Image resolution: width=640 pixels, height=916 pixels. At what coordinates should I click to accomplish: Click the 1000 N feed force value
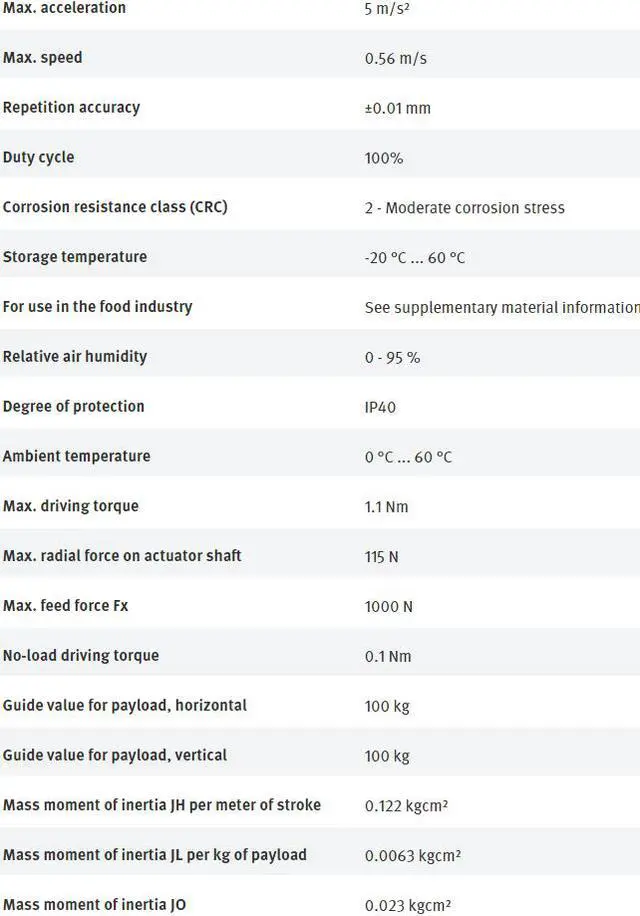click(x=388, y=607)
